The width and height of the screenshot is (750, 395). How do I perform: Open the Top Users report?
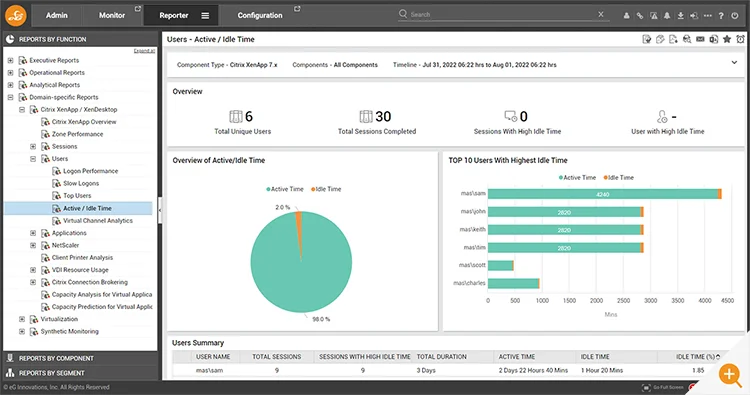(x=77, y=196)
